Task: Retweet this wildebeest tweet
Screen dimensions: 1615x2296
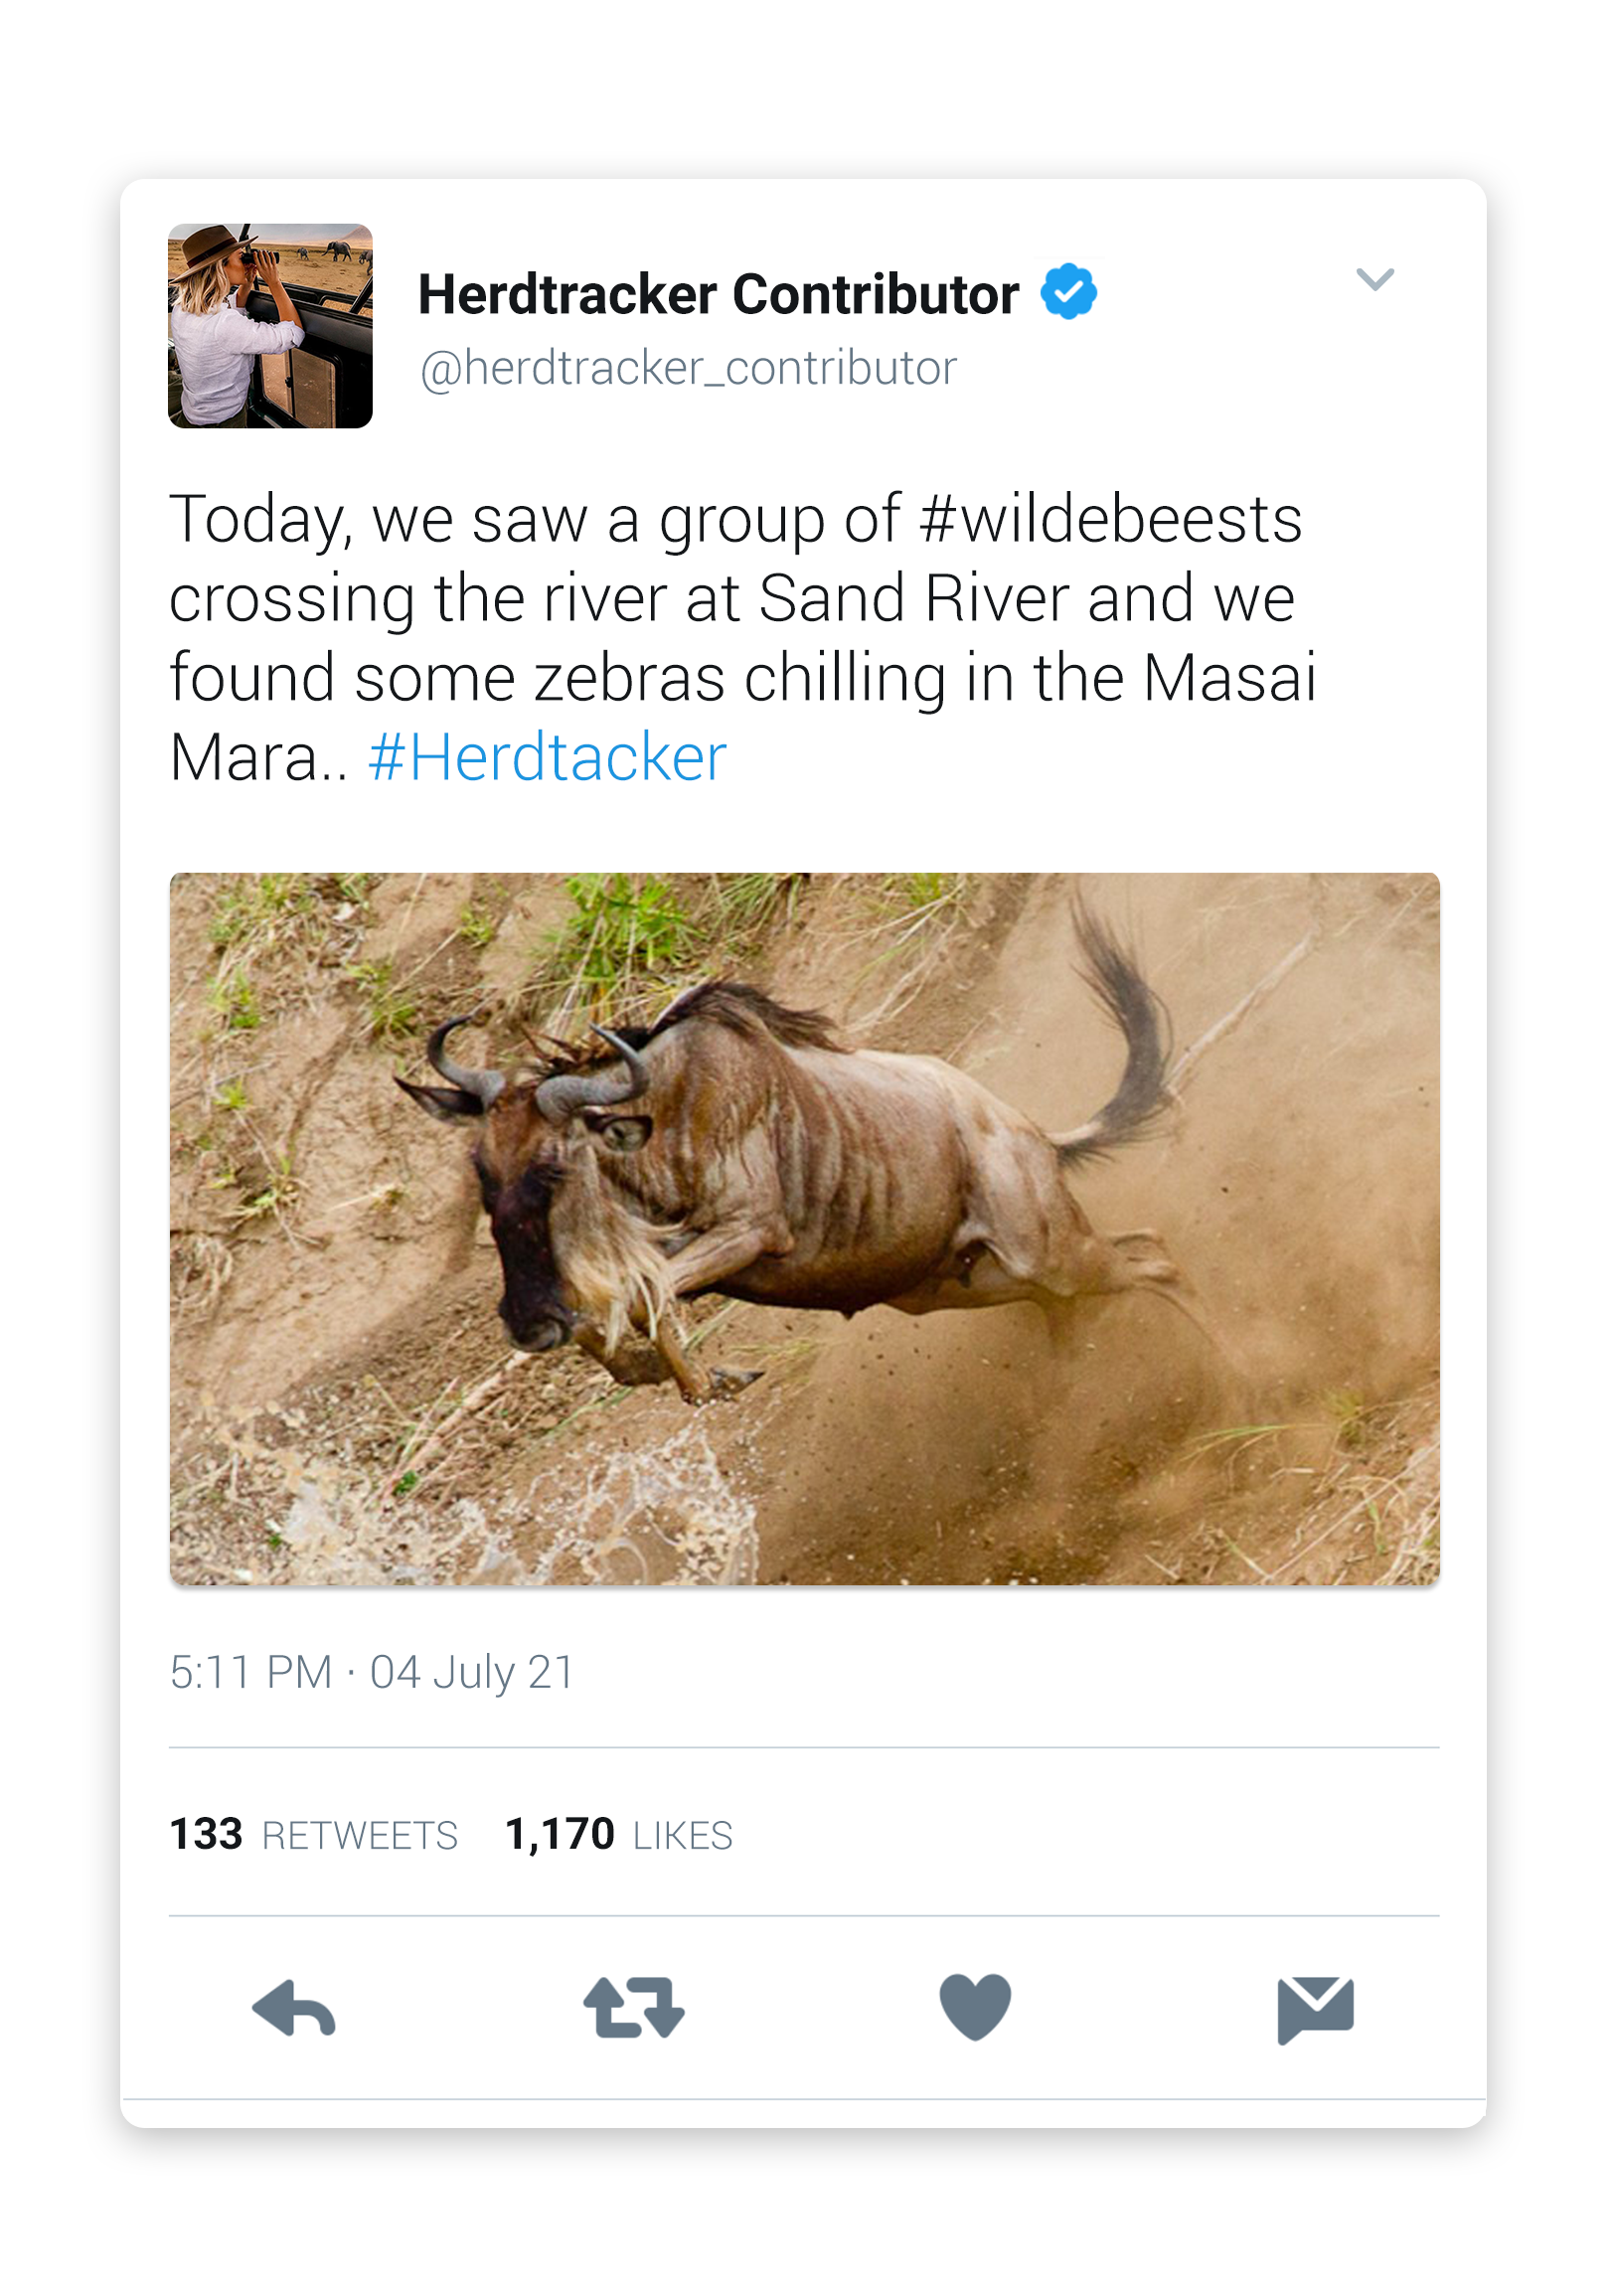Action: pyautogui.click(x=634, y=2008)
